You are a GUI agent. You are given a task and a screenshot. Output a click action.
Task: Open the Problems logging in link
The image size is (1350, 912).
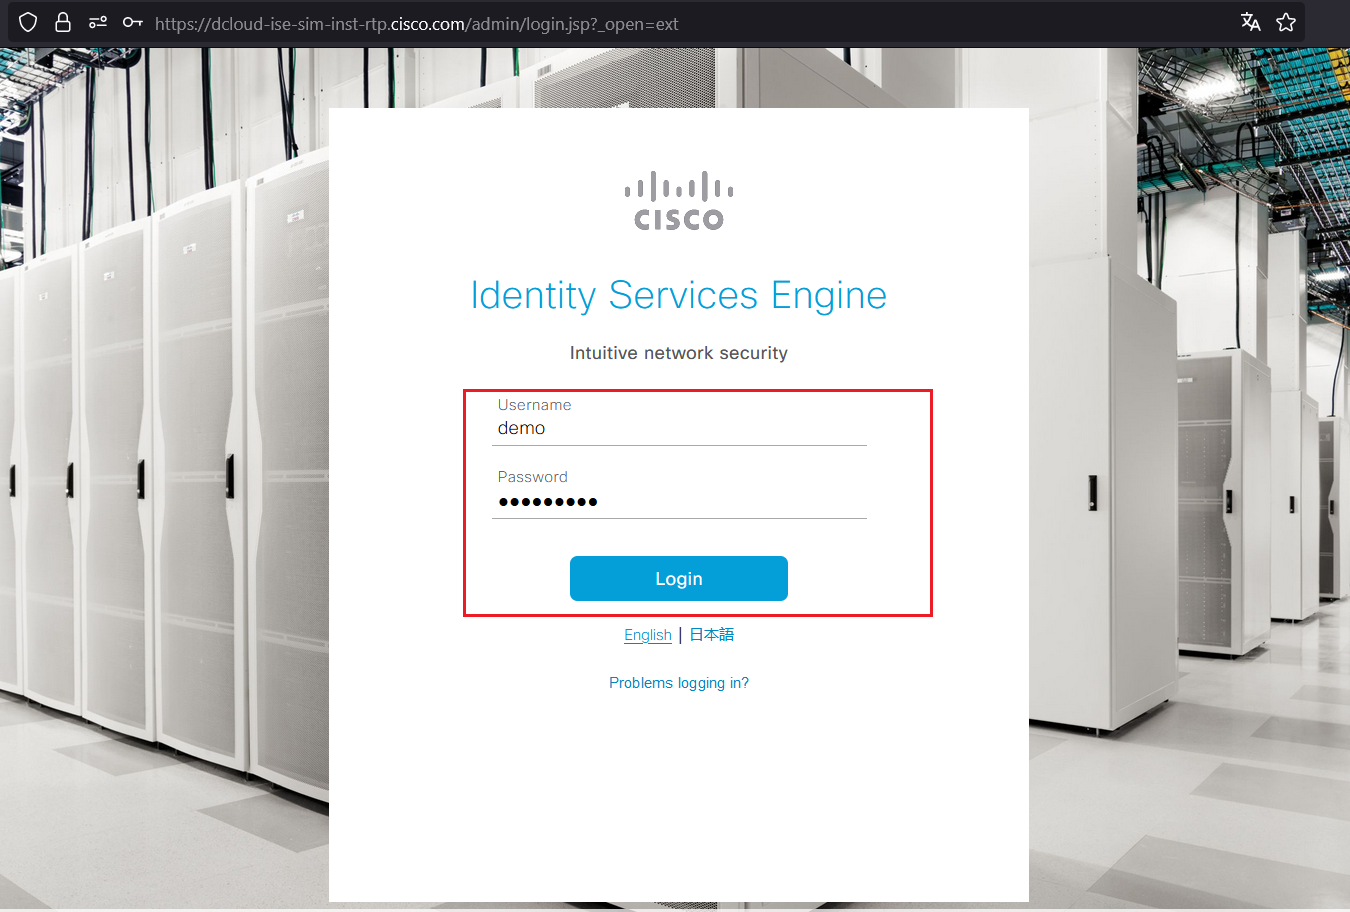pyautogui.click(x=679, y=682)
